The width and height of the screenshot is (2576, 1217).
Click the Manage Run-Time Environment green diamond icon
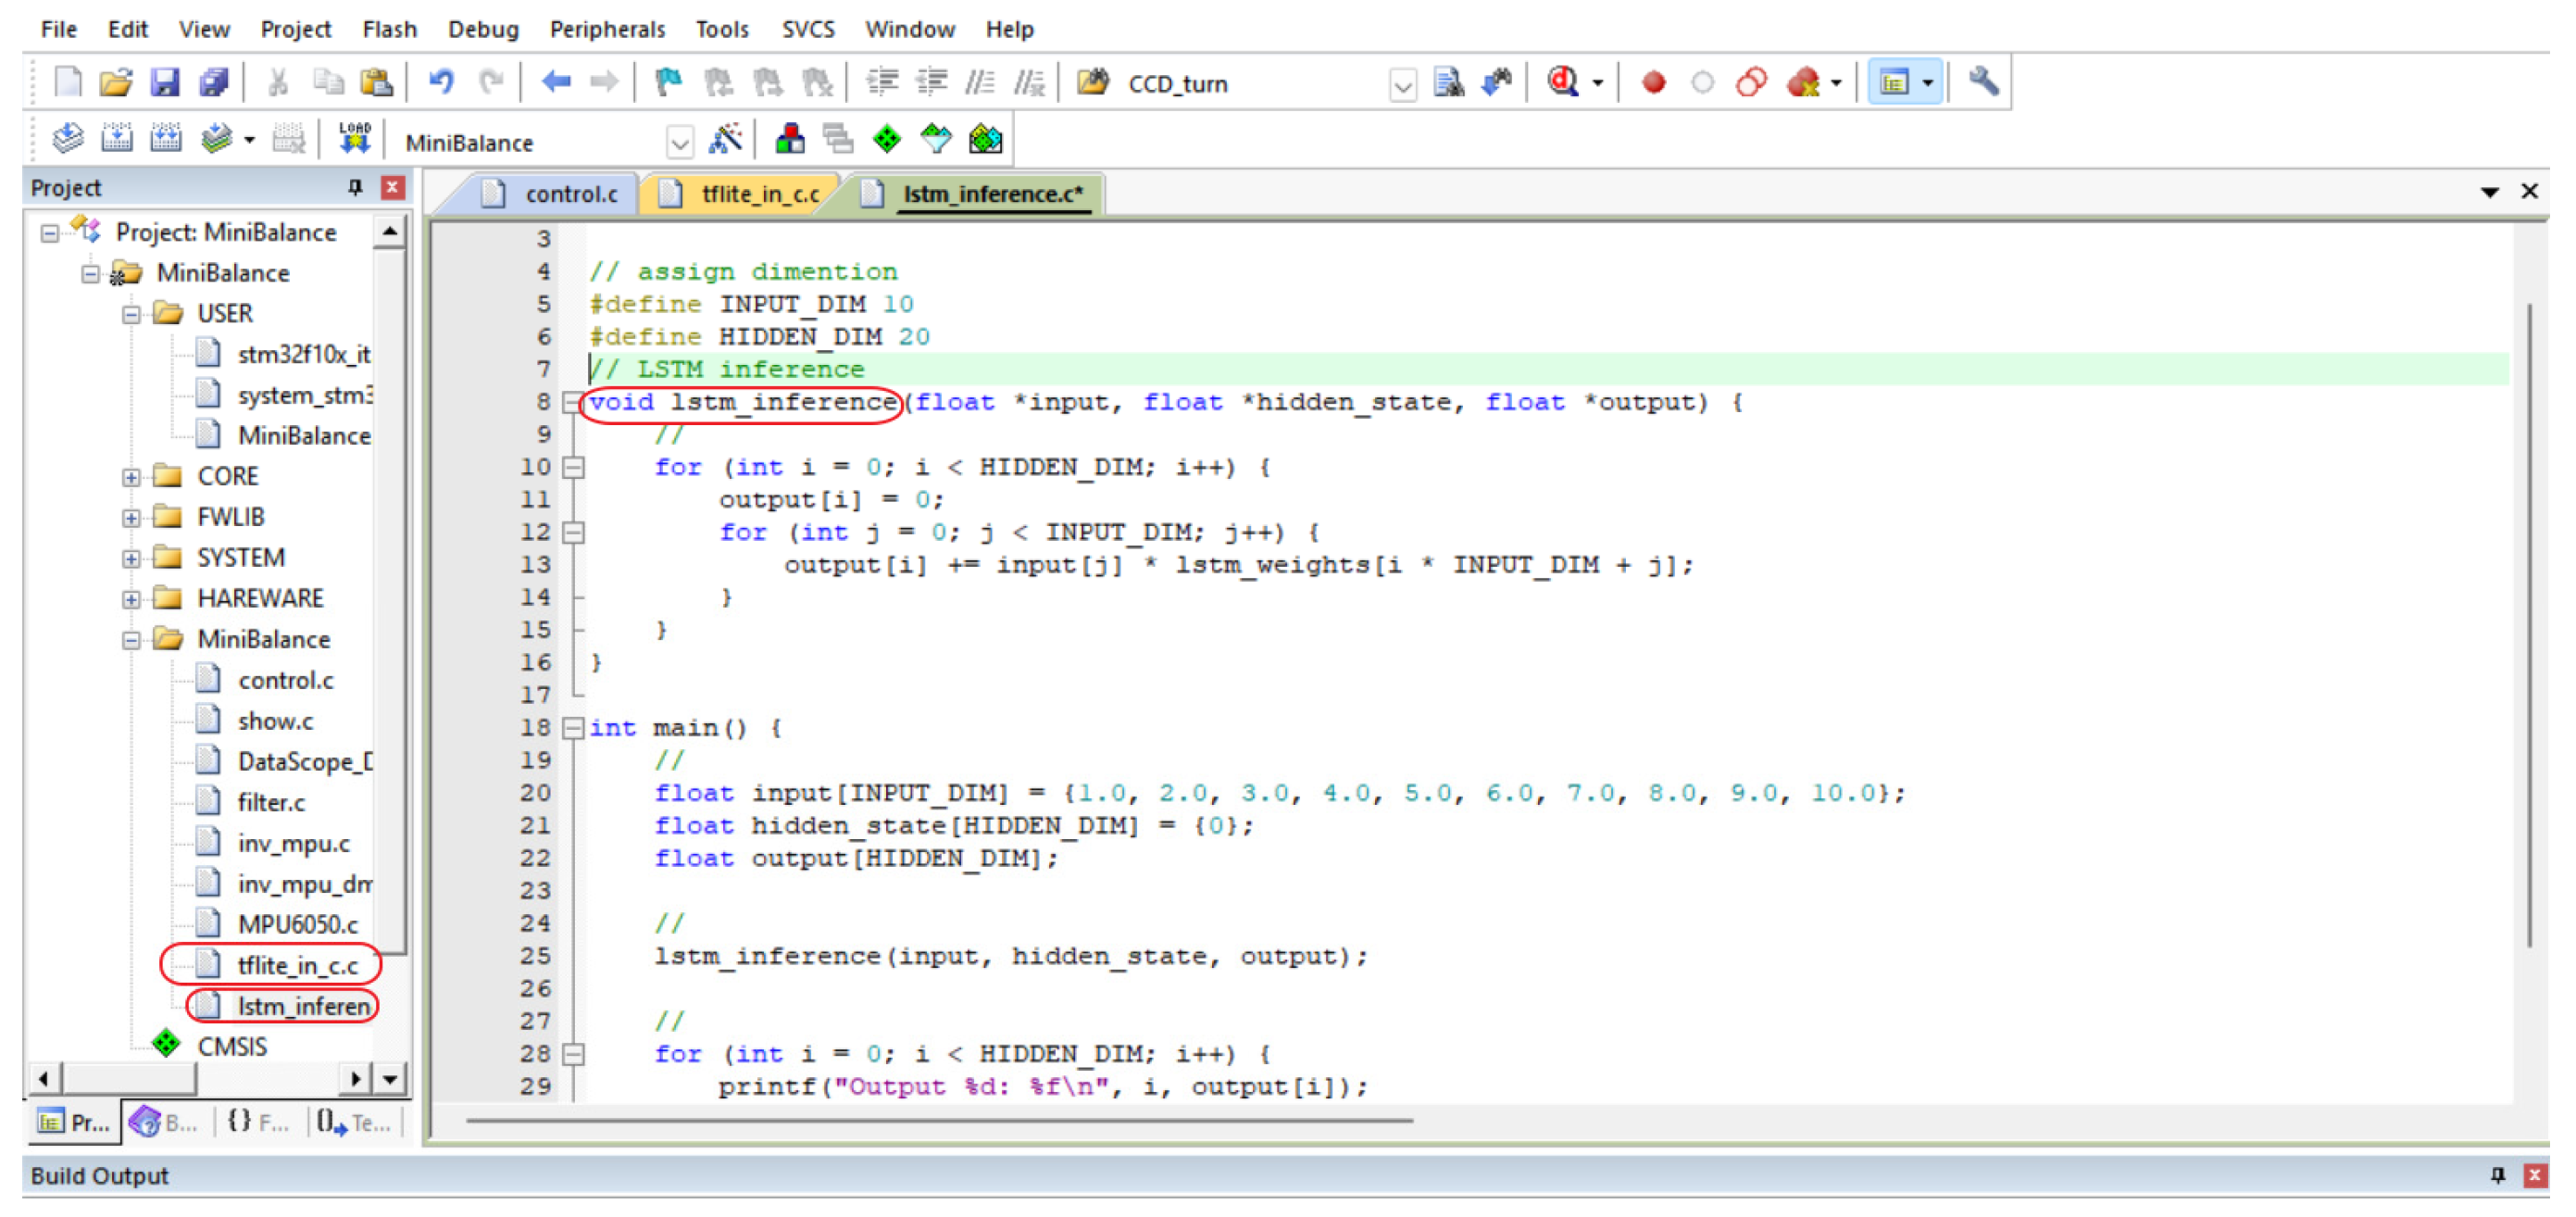pyautogui.click(x=887, y=140)
